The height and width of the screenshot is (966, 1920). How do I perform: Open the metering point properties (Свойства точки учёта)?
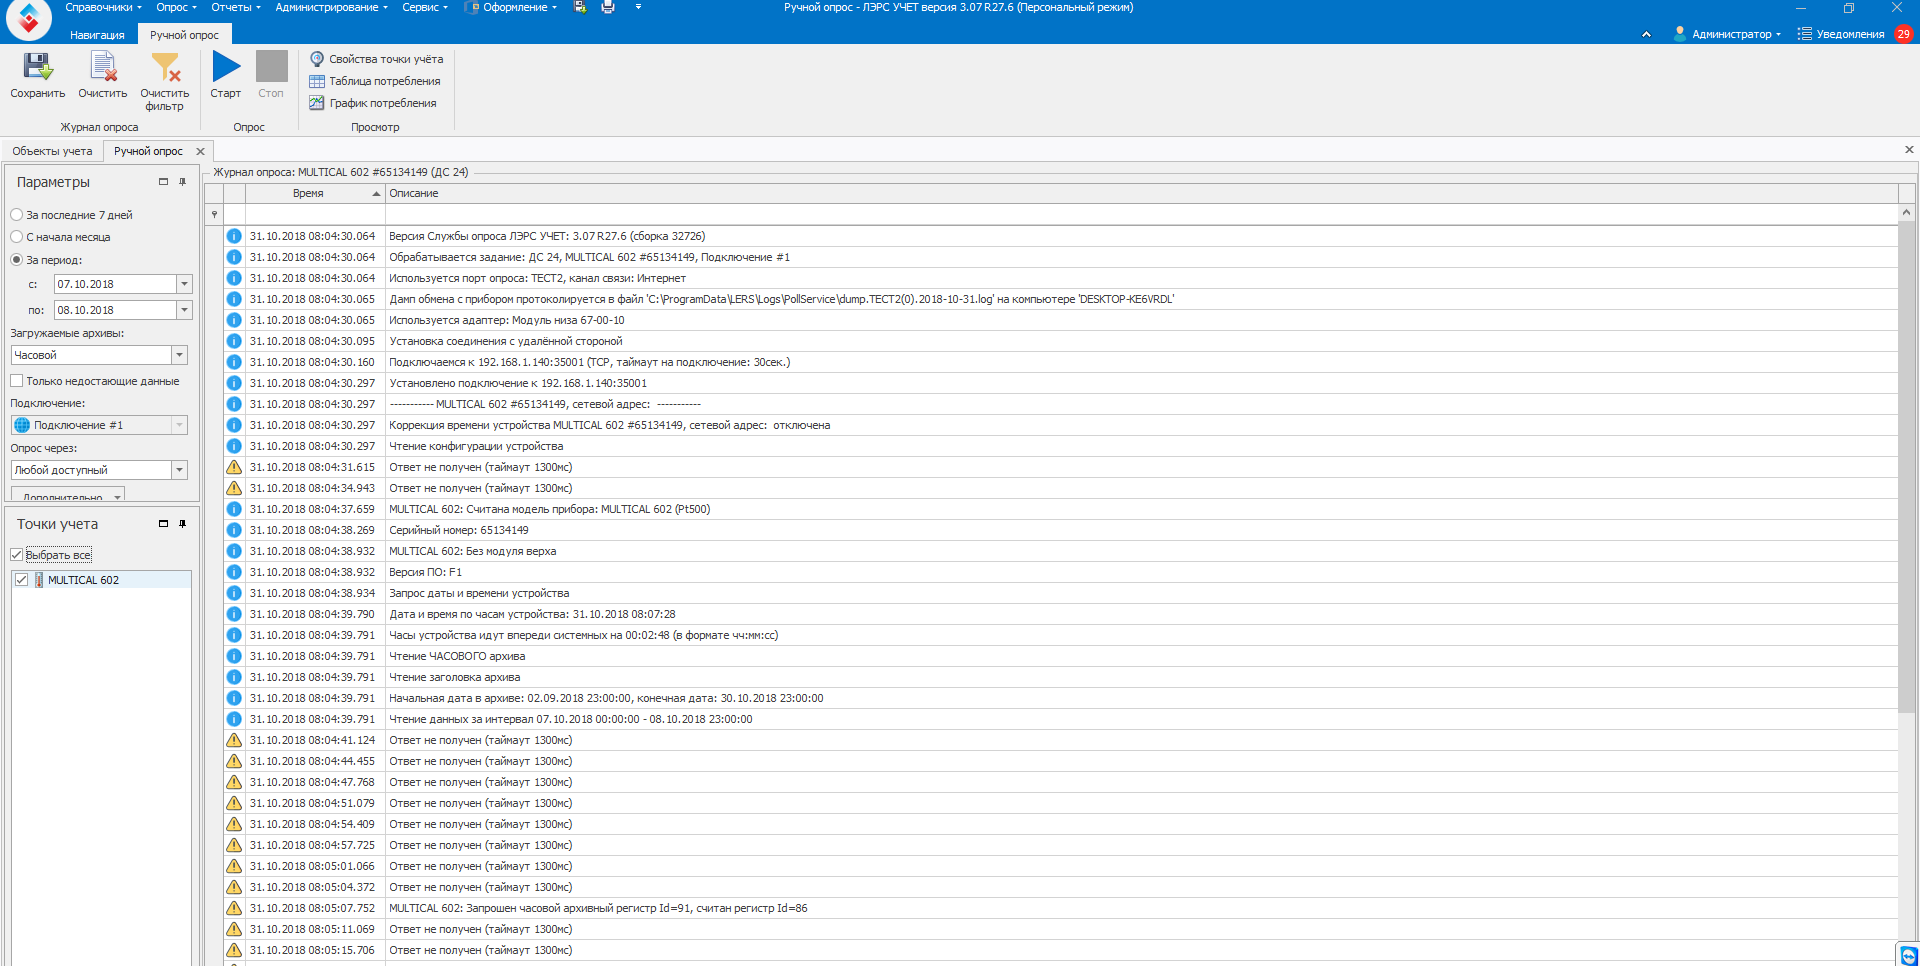376,59
